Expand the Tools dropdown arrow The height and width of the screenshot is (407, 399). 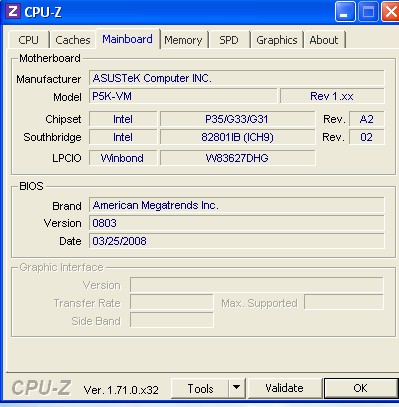click(x=237, y=388)
